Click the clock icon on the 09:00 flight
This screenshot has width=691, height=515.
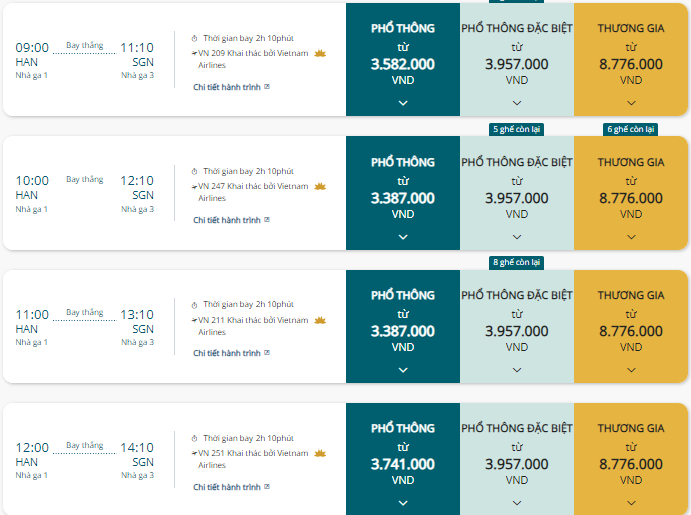195,37
